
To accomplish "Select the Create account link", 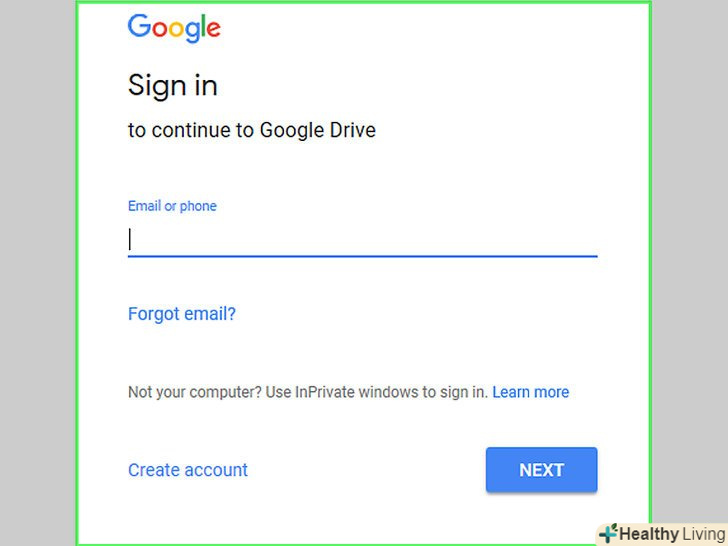I will (x=188, y=470).
